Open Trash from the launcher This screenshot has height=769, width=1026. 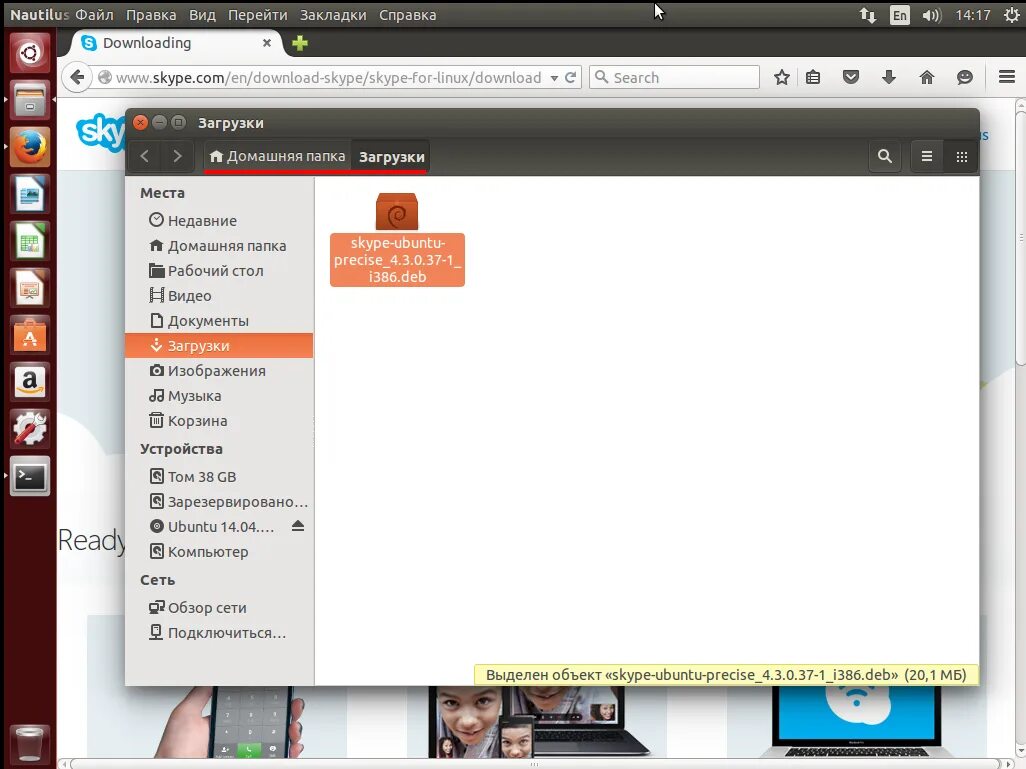(29, 744)
